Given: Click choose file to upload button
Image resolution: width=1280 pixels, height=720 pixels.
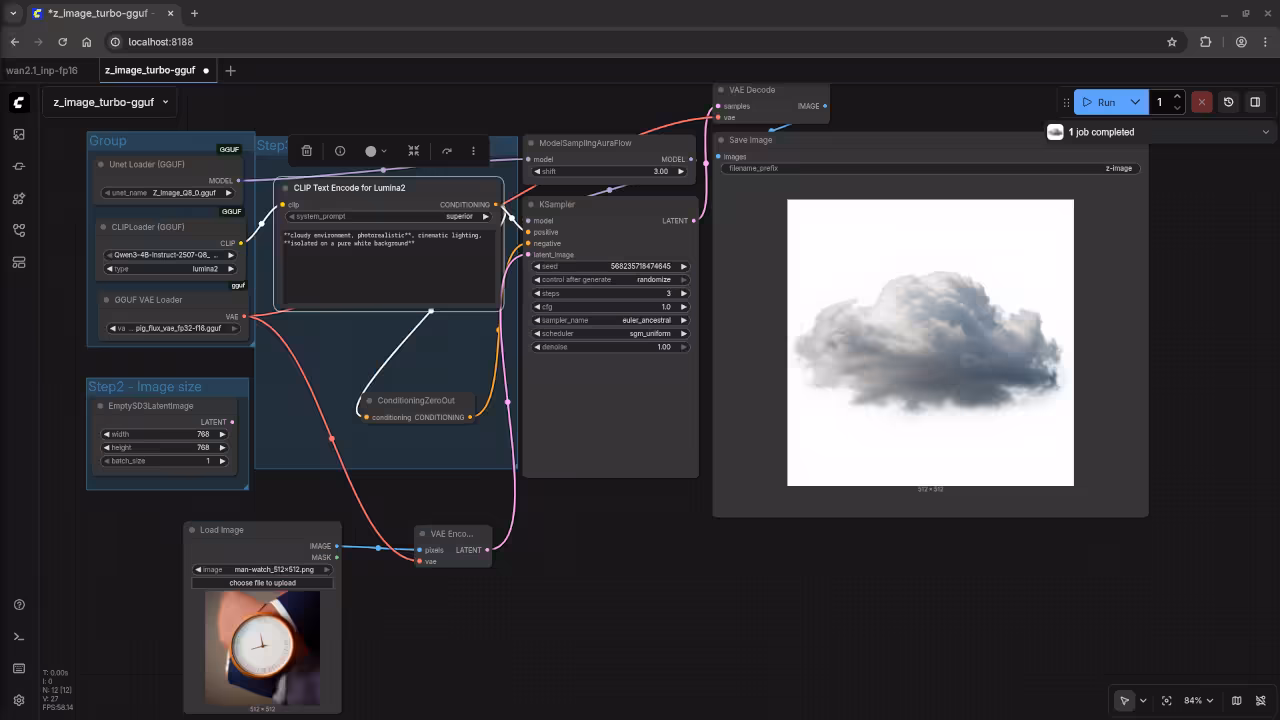Looking at the screenshot, I should 262,582.
